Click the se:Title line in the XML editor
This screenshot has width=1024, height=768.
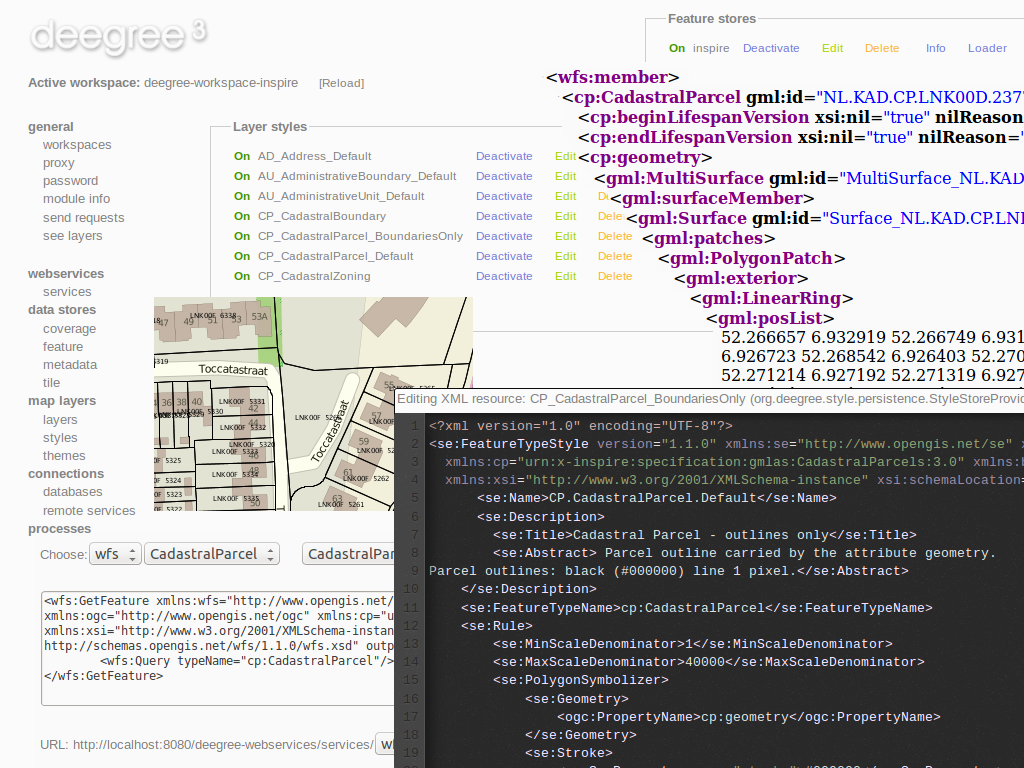pos(705,535)
